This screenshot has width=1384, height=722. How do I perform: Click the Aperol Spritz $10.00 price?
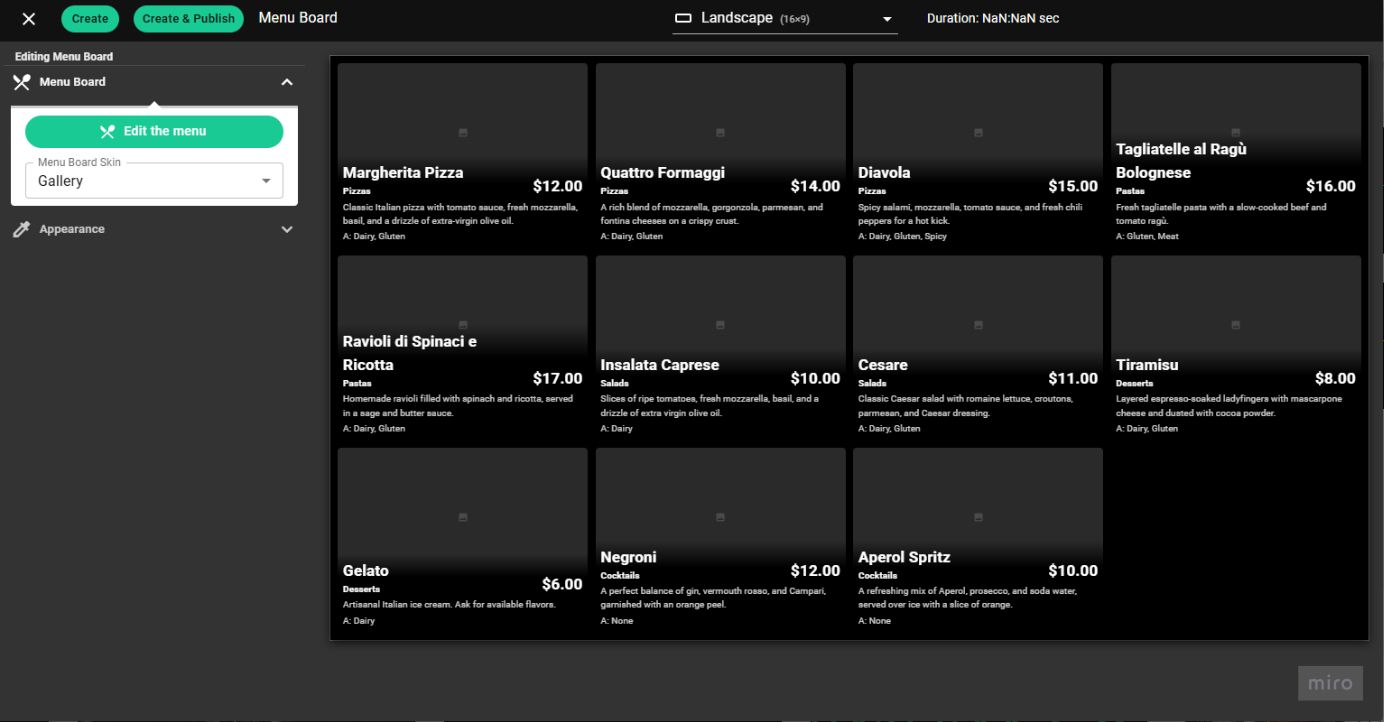(1073, 570)
